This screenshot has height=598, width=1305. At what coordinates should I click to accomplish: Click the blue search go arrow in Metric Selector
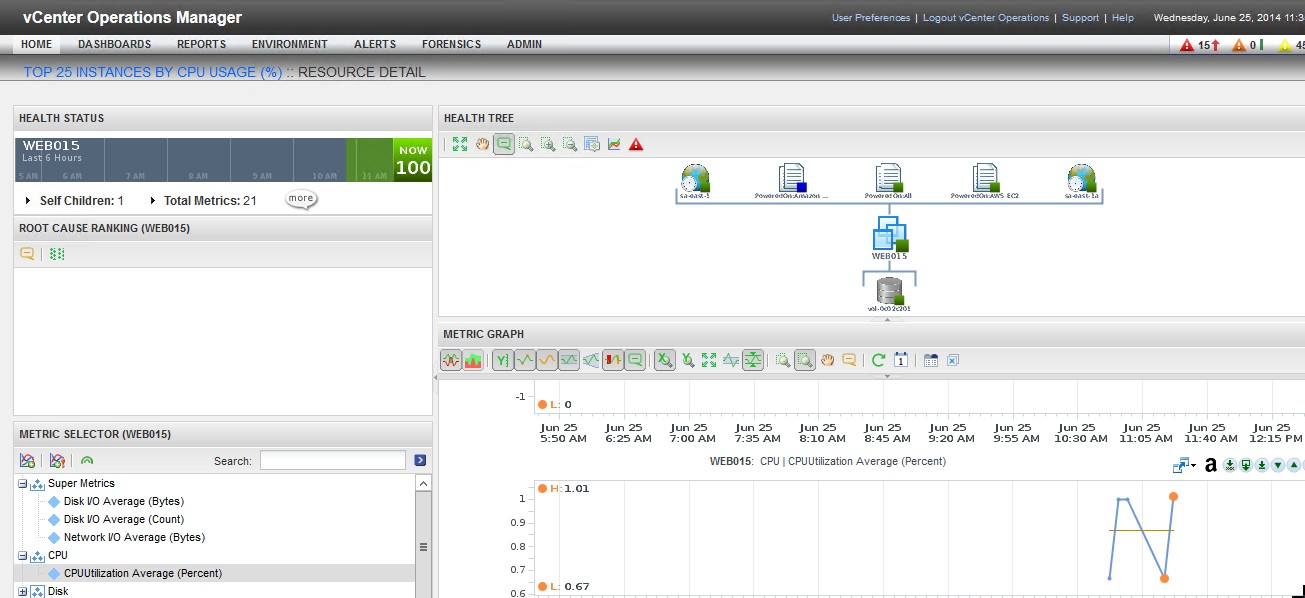(x=420, y=460)
